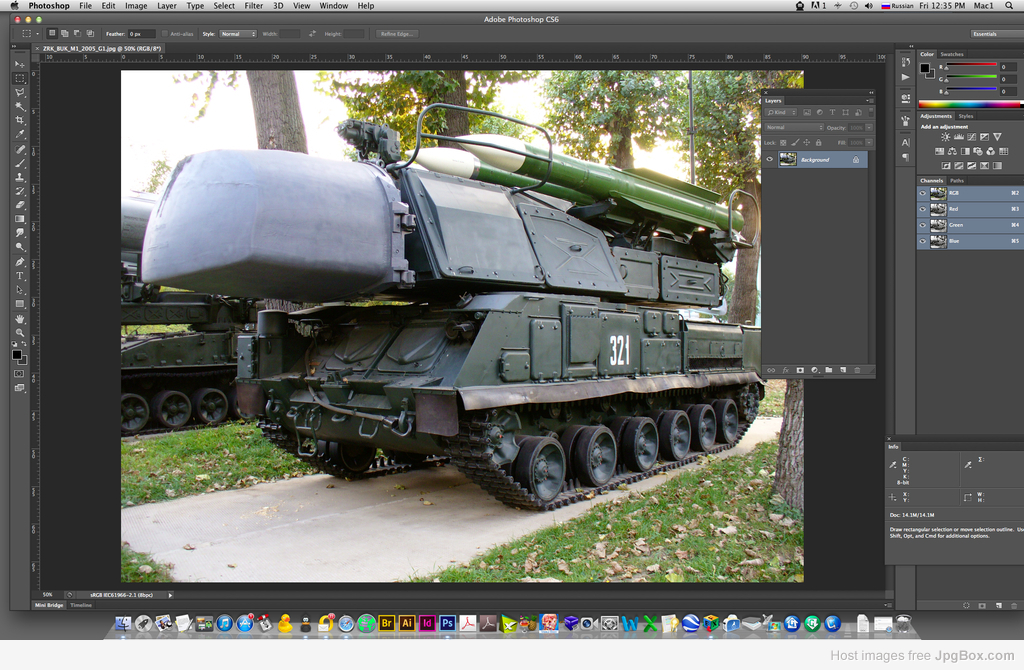Screen dimensions: 1024x670
Task: Toggle visibility of the Blue channel
Action: pyautogui.click(x=923, y=241)
